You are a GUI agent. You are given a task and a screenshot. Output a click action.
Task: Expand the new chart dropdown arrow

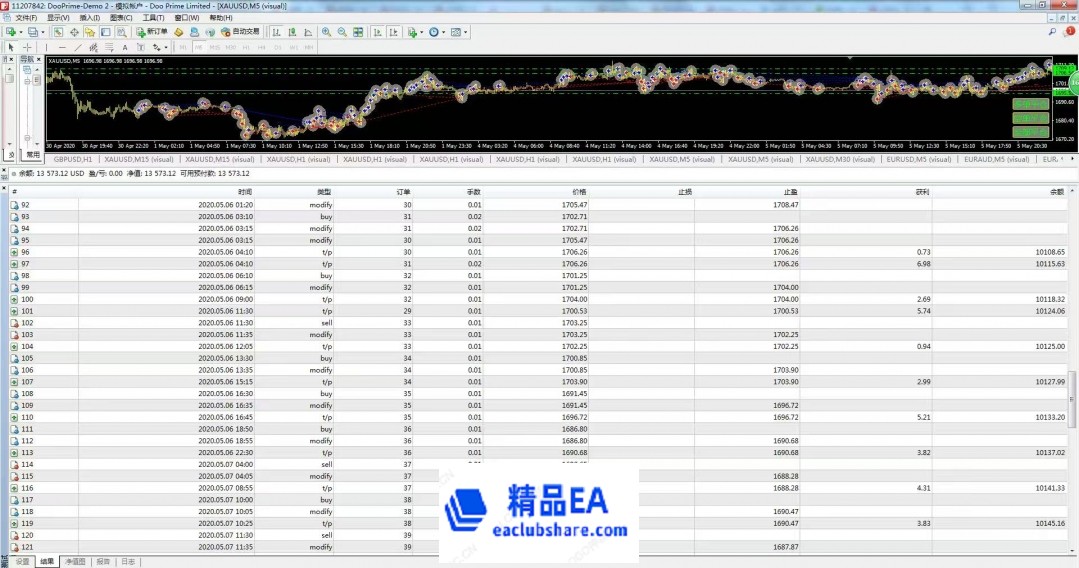[20, 32]
